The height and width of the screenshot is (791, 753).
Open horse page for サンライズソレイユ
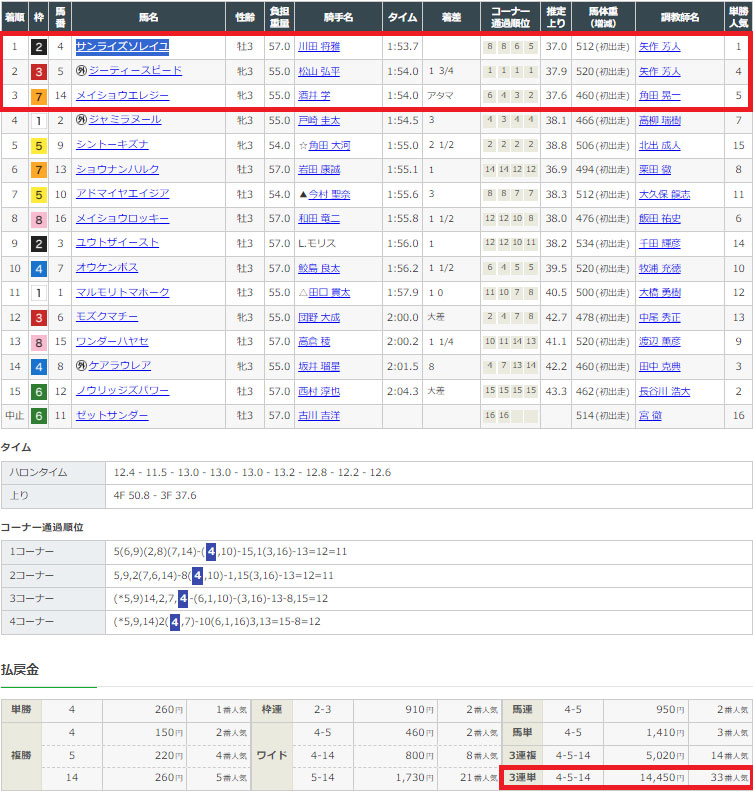[x=122, y=46]
